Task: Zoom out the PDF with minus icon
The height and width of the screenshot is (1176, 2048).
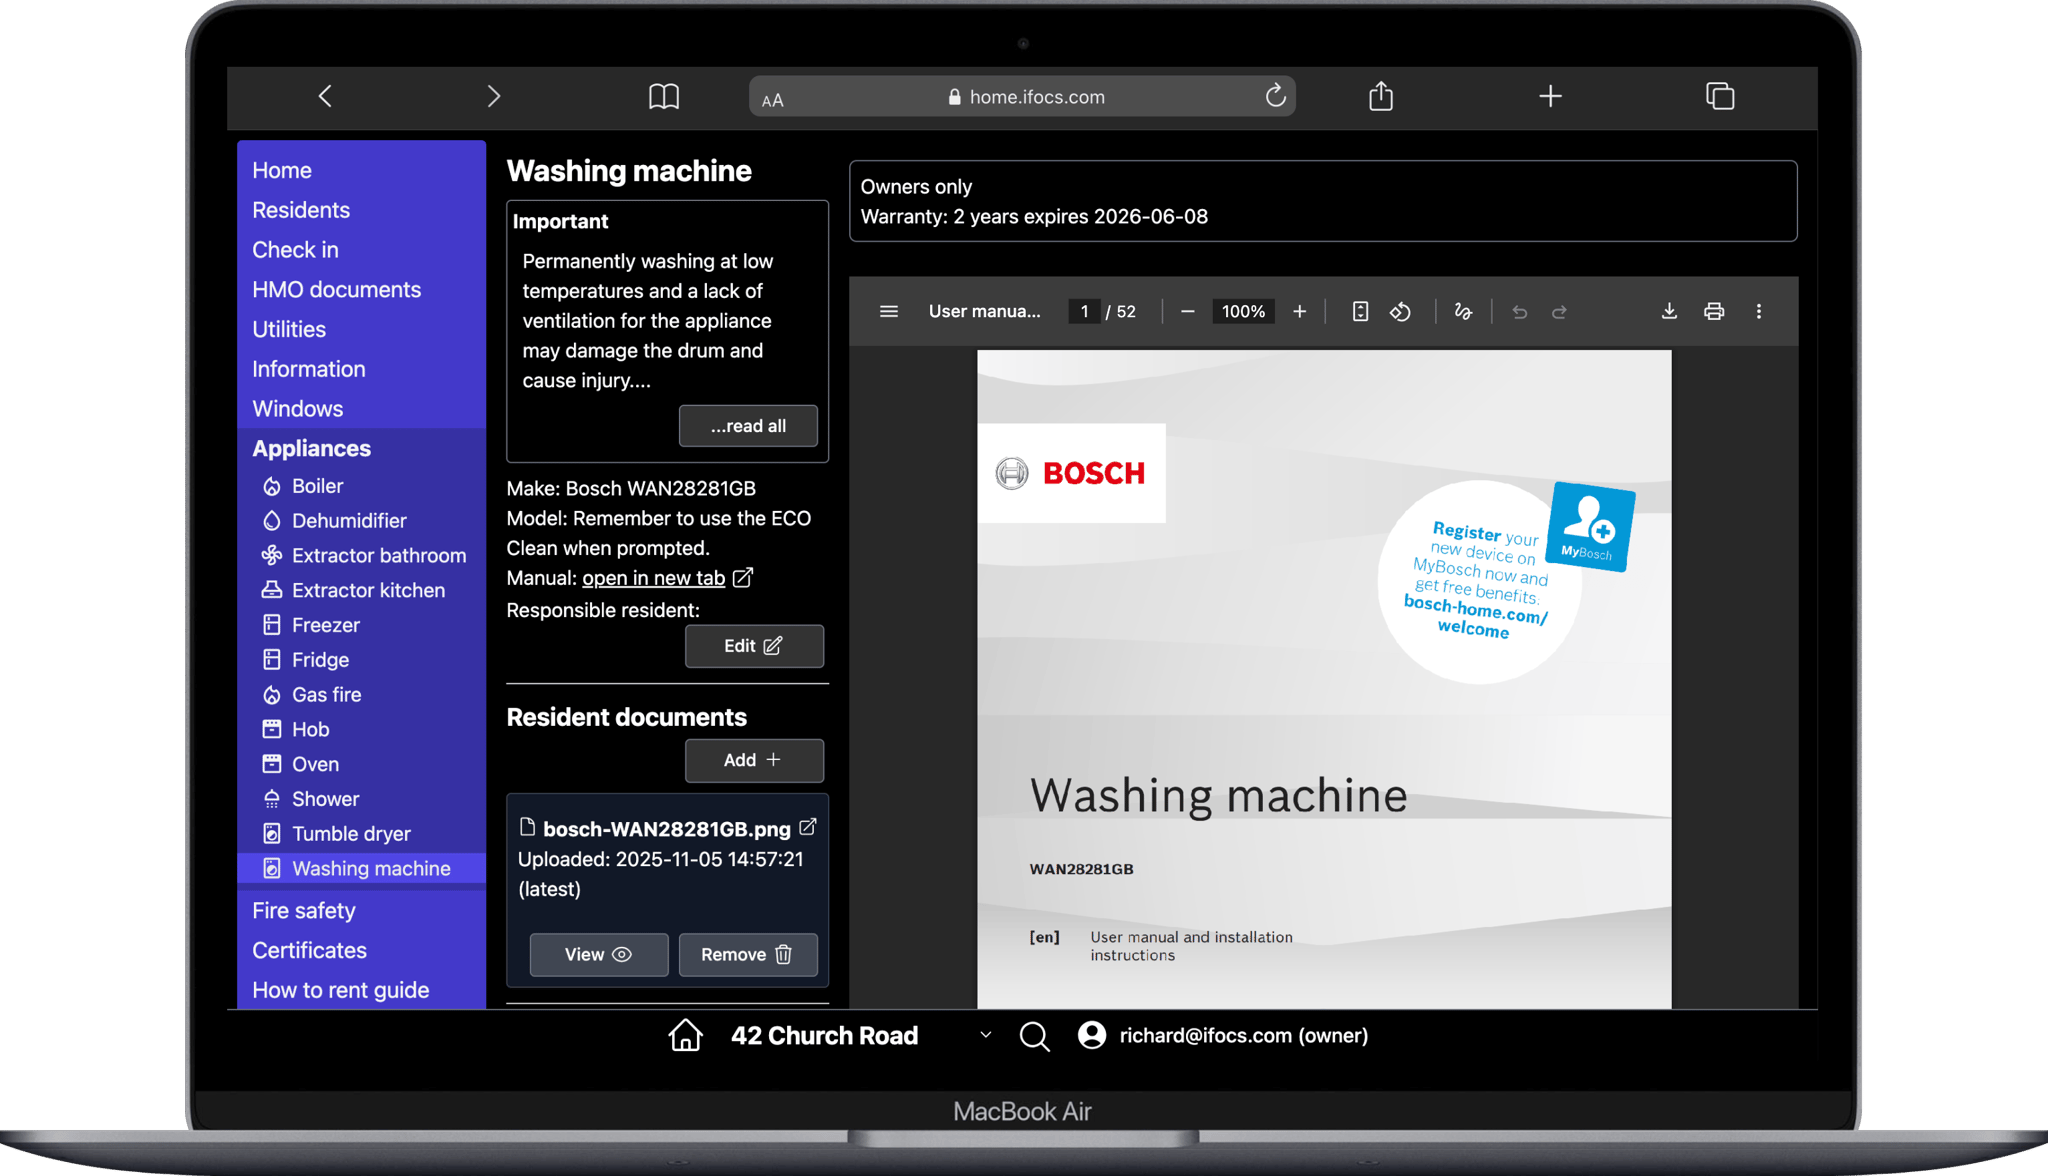Action: 1187,311
